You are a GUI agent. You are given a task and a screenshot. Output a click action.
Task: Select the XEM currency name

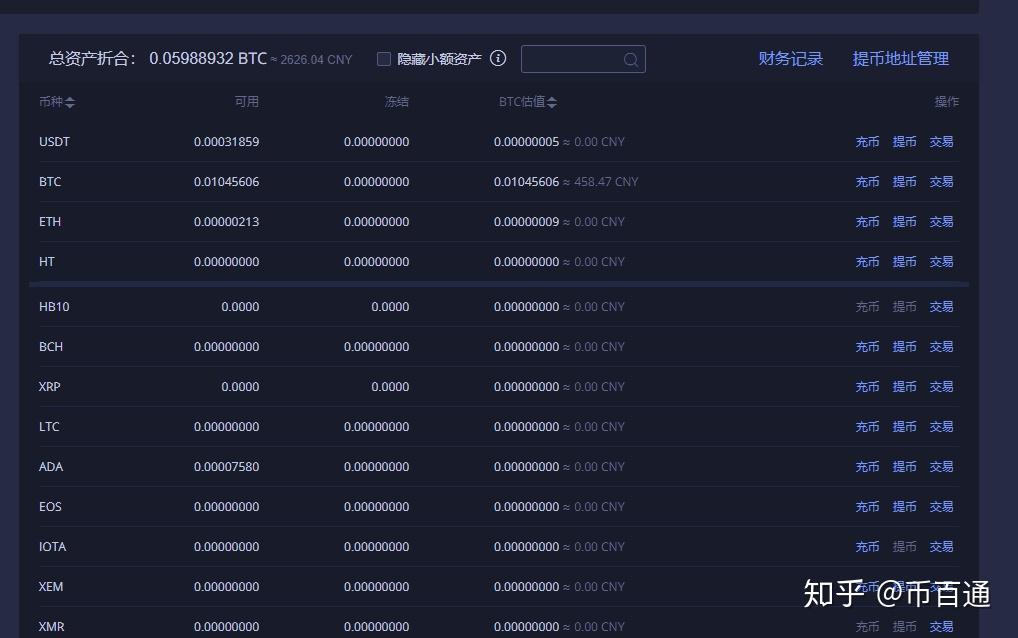[x=51, y=587]
